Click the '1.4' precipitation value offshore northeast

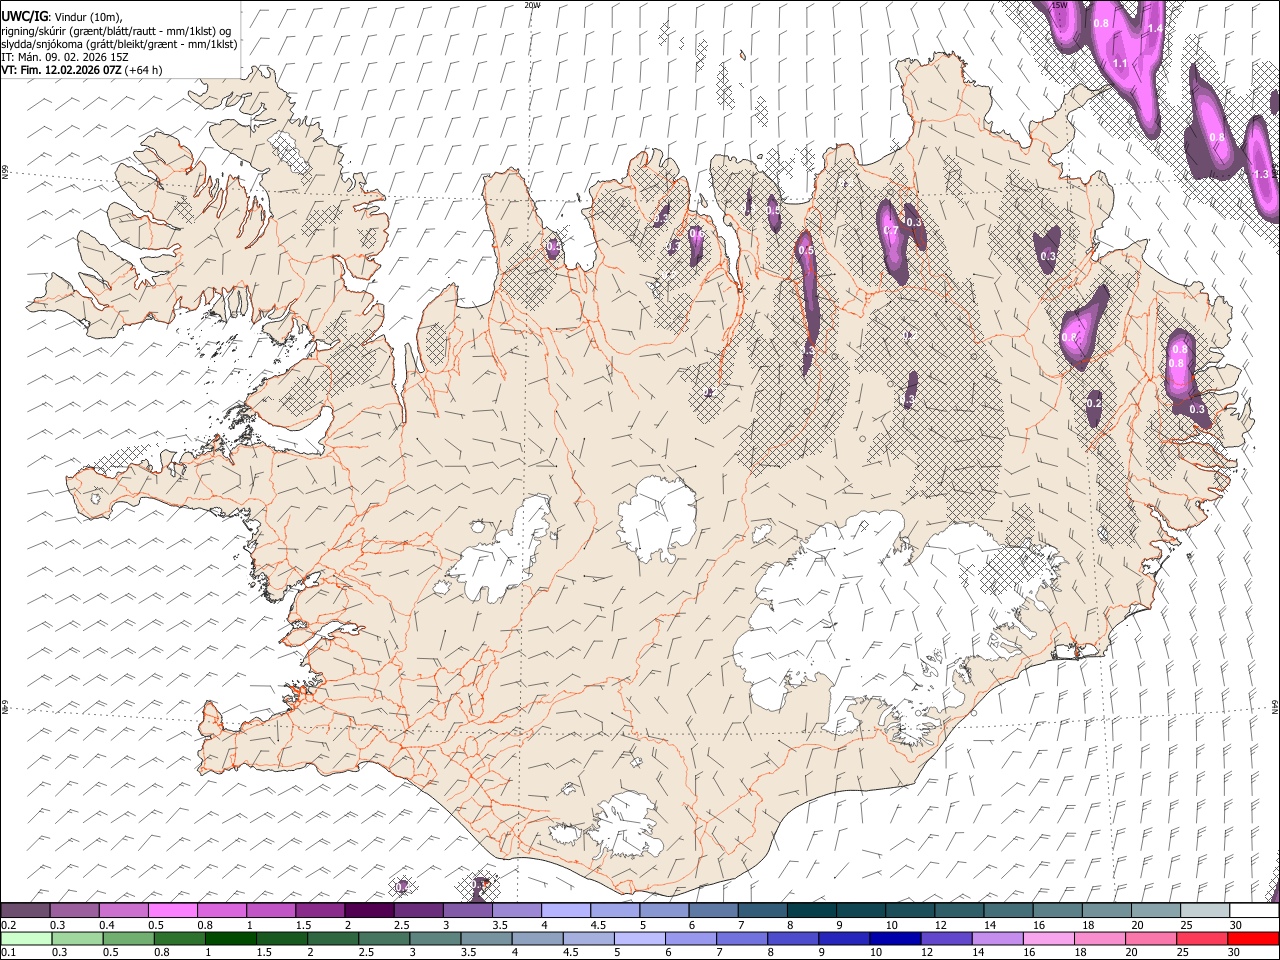pos(1155,29)
